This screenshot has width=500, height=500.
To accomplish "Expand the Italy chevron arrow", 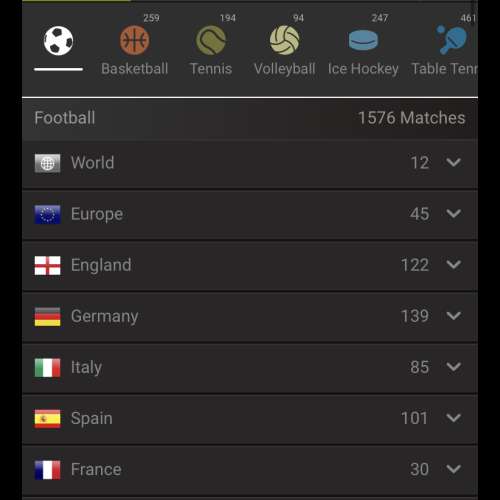I will [454, 367].
